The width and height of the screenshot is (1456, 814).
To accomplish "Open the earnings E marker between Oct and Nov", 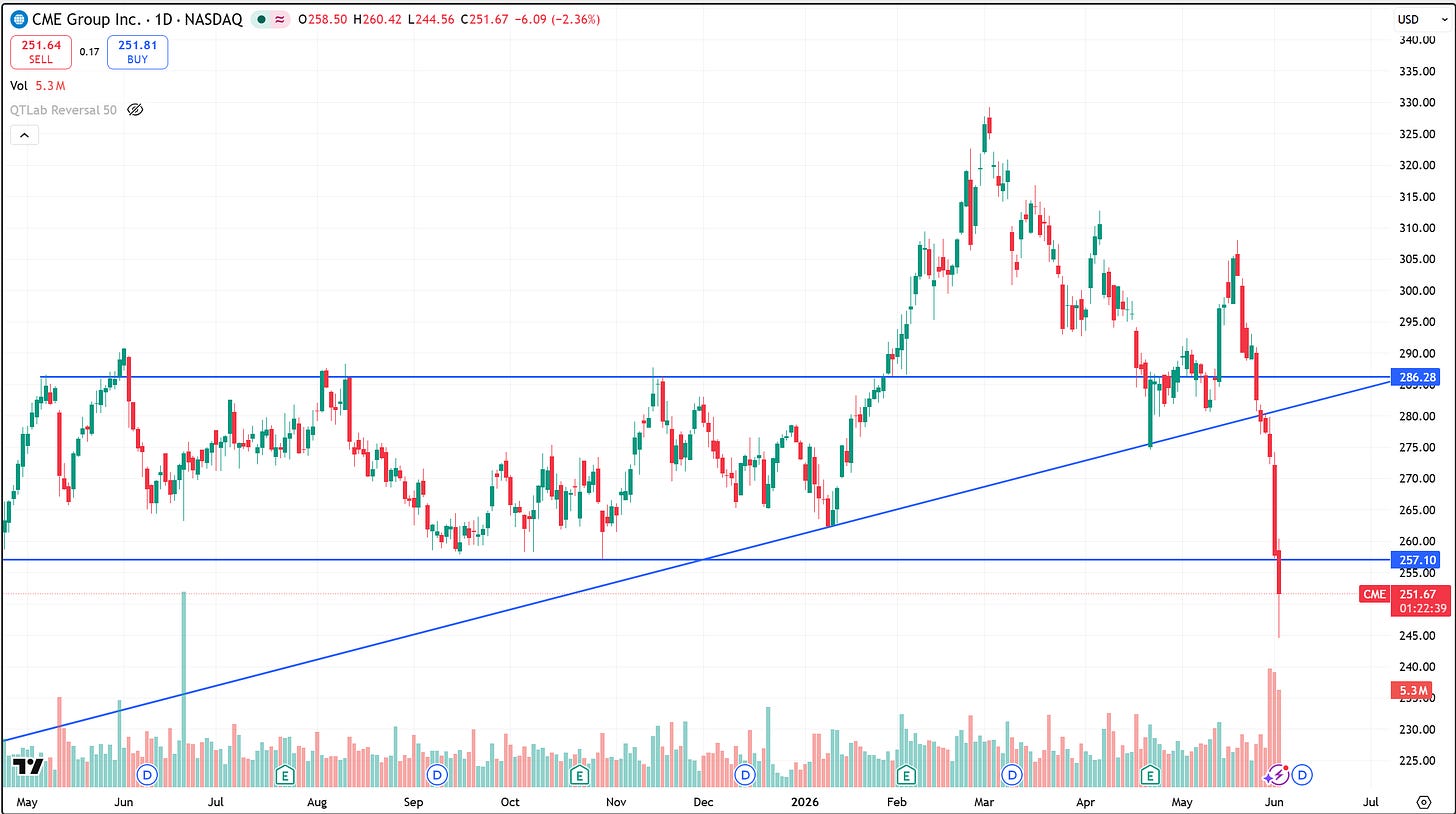I will (x=578, y=775).
